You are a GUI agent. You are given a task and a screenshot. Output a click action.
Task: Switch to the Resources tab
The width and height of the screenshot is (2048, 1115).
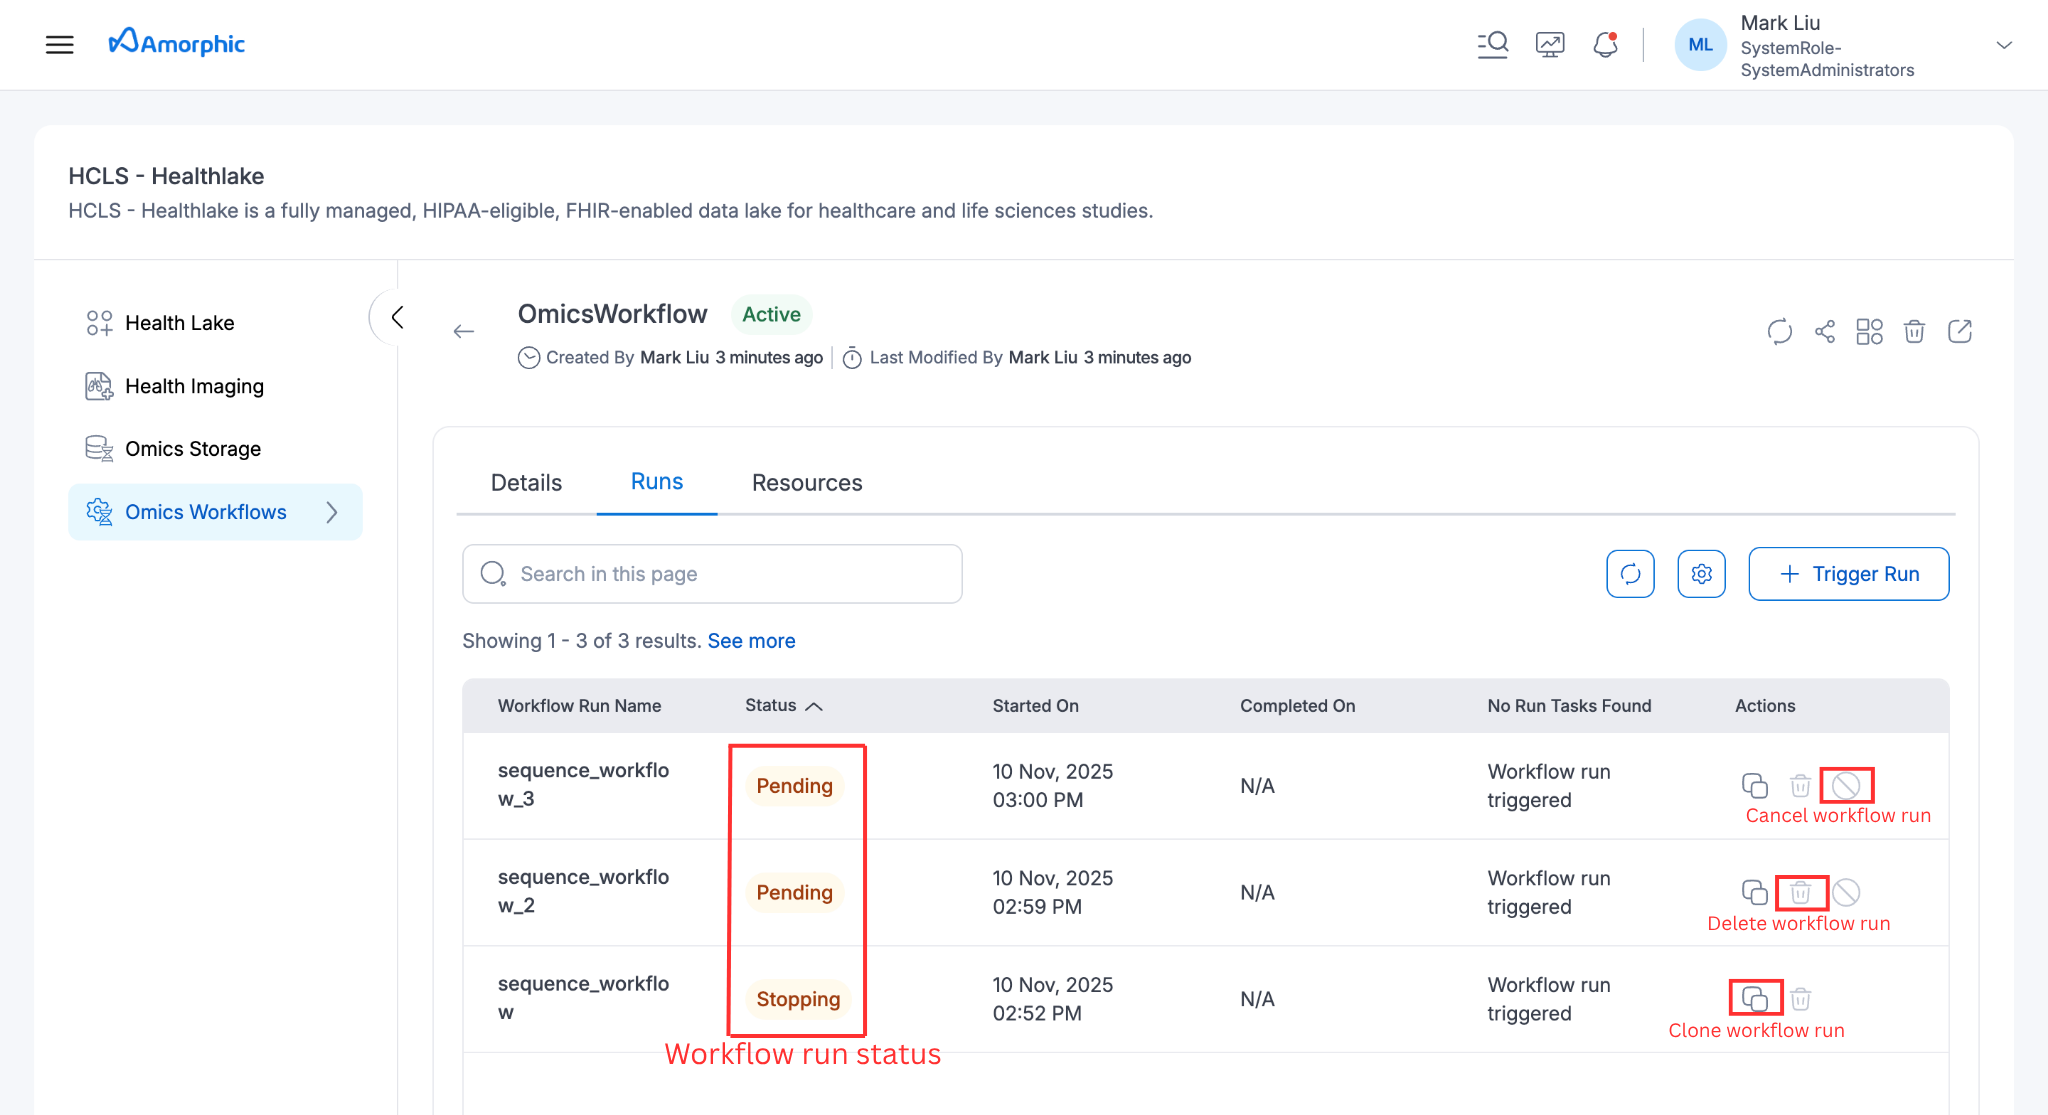(x=807, y=483)
